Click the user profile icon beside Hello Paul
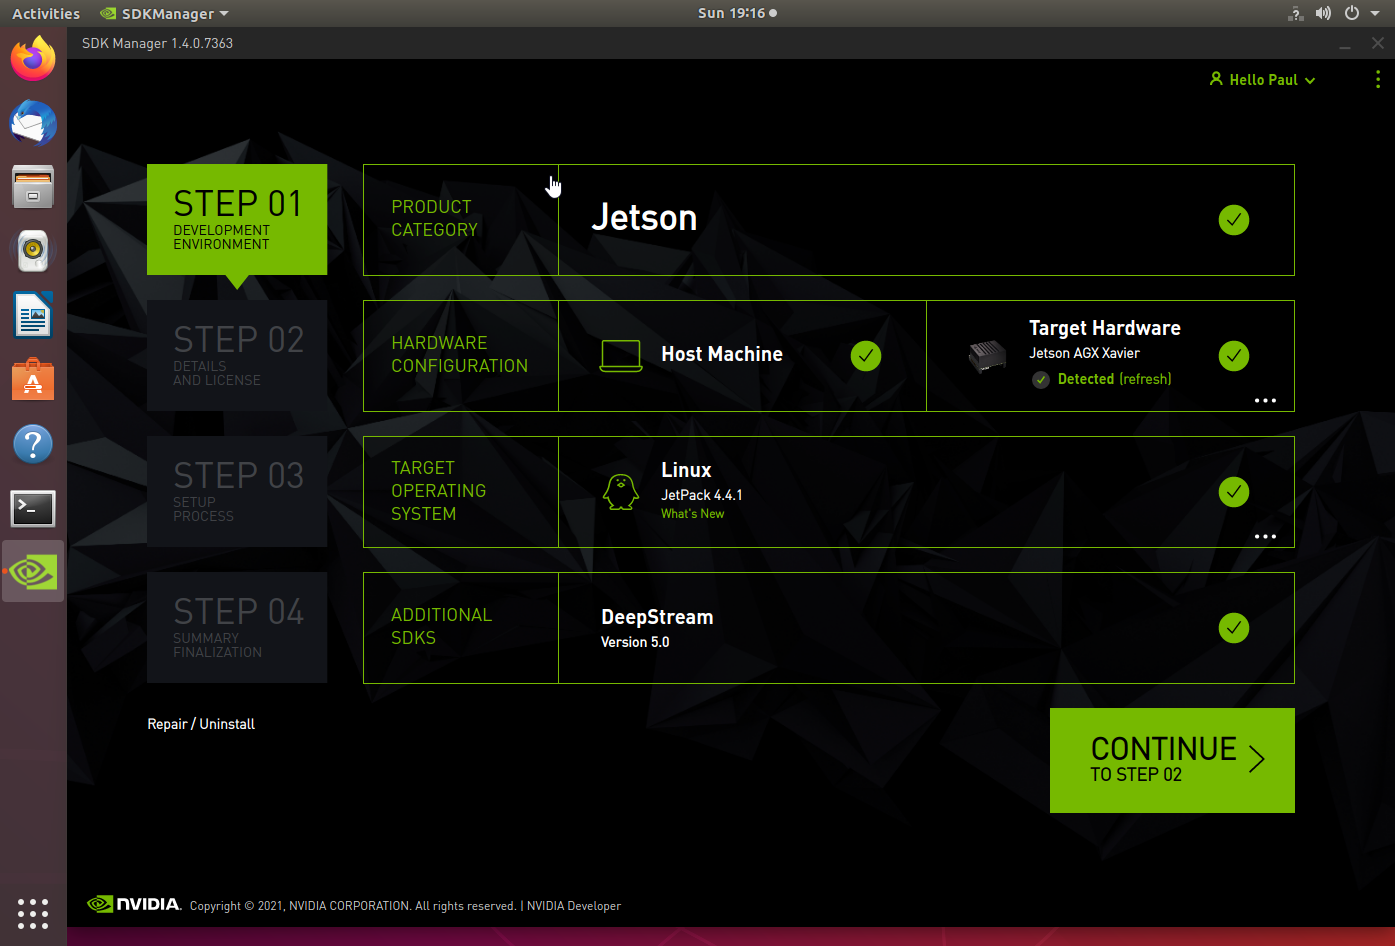Viewport: 1395px width, 946px height. pos(1216,79)
